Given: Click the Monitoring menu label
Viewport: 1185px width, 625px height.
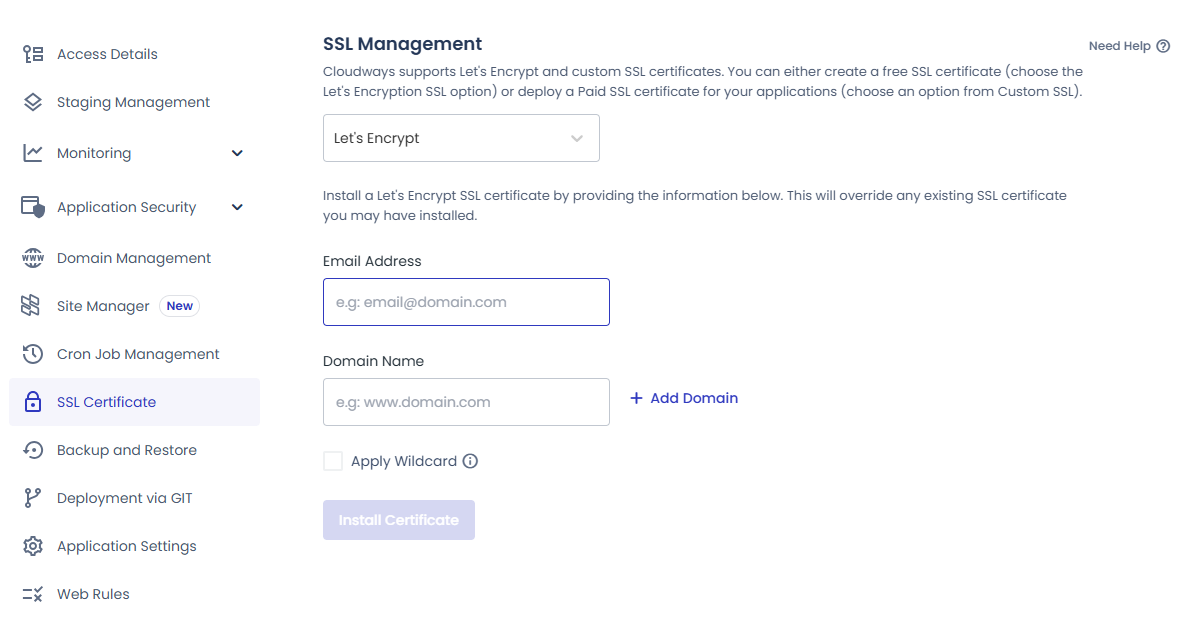Looking at the screenshot, I should 94,153.
